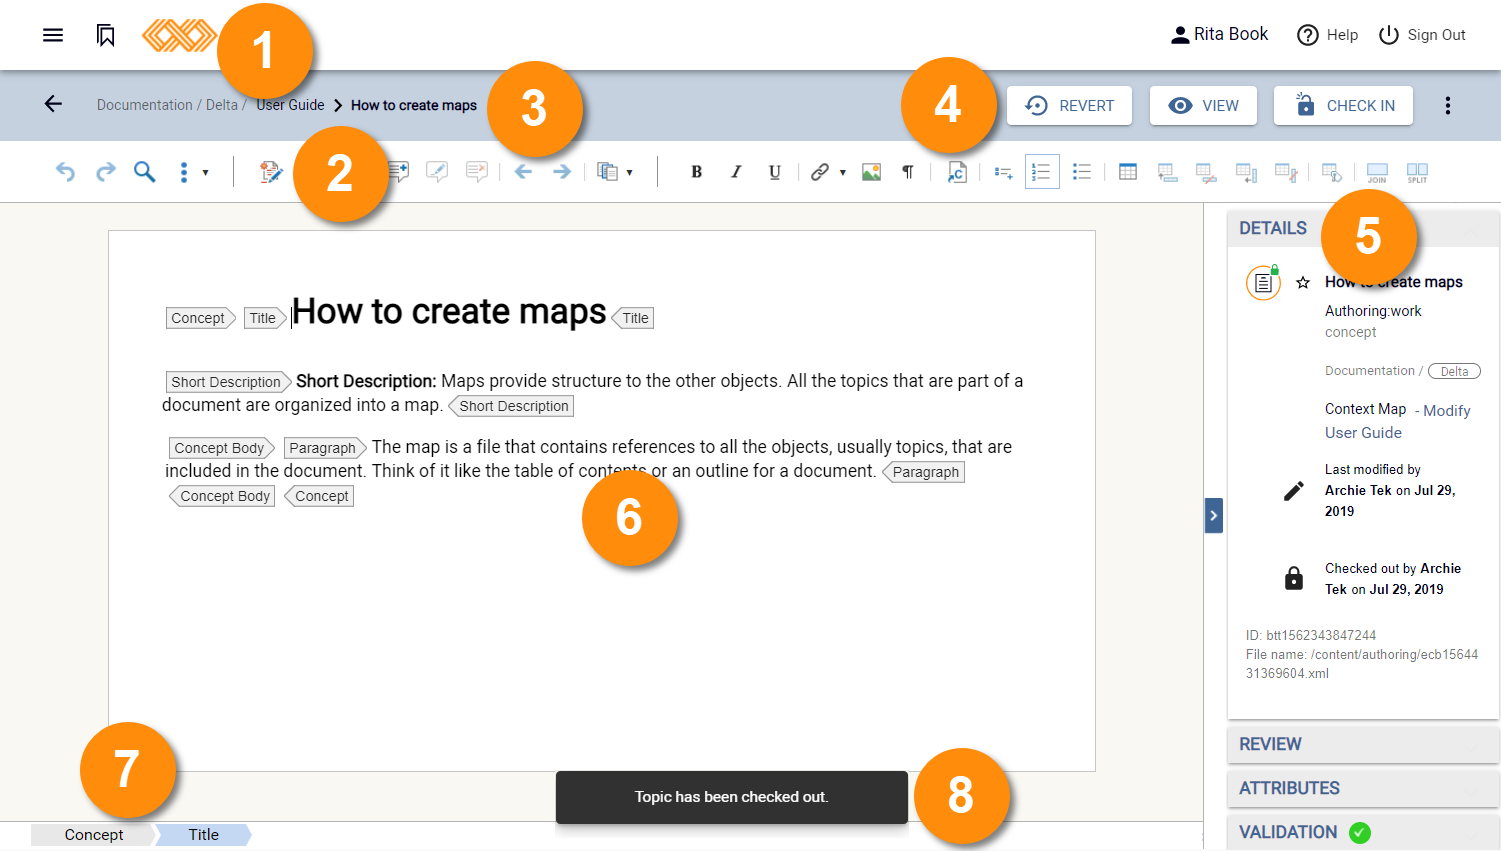The width and height of the screenshot is (1501, 851).
Task: Open the link type dropdown arrow
Action: 843,173
